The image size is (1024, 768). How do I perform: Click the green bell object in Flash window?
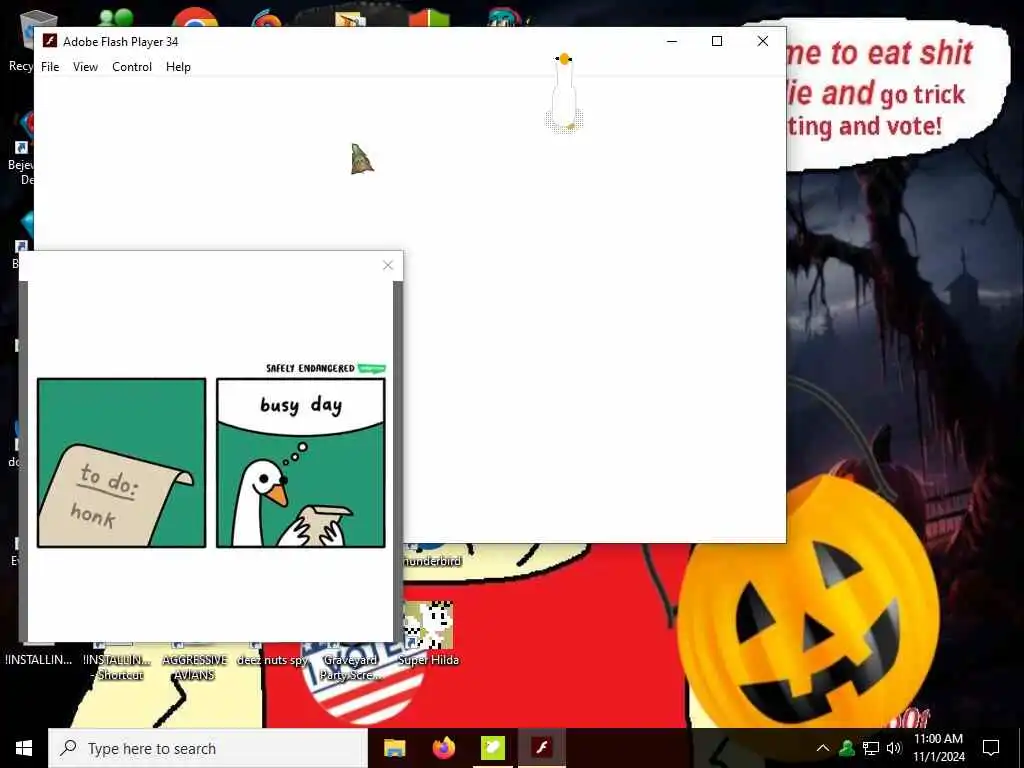[362, 159]
